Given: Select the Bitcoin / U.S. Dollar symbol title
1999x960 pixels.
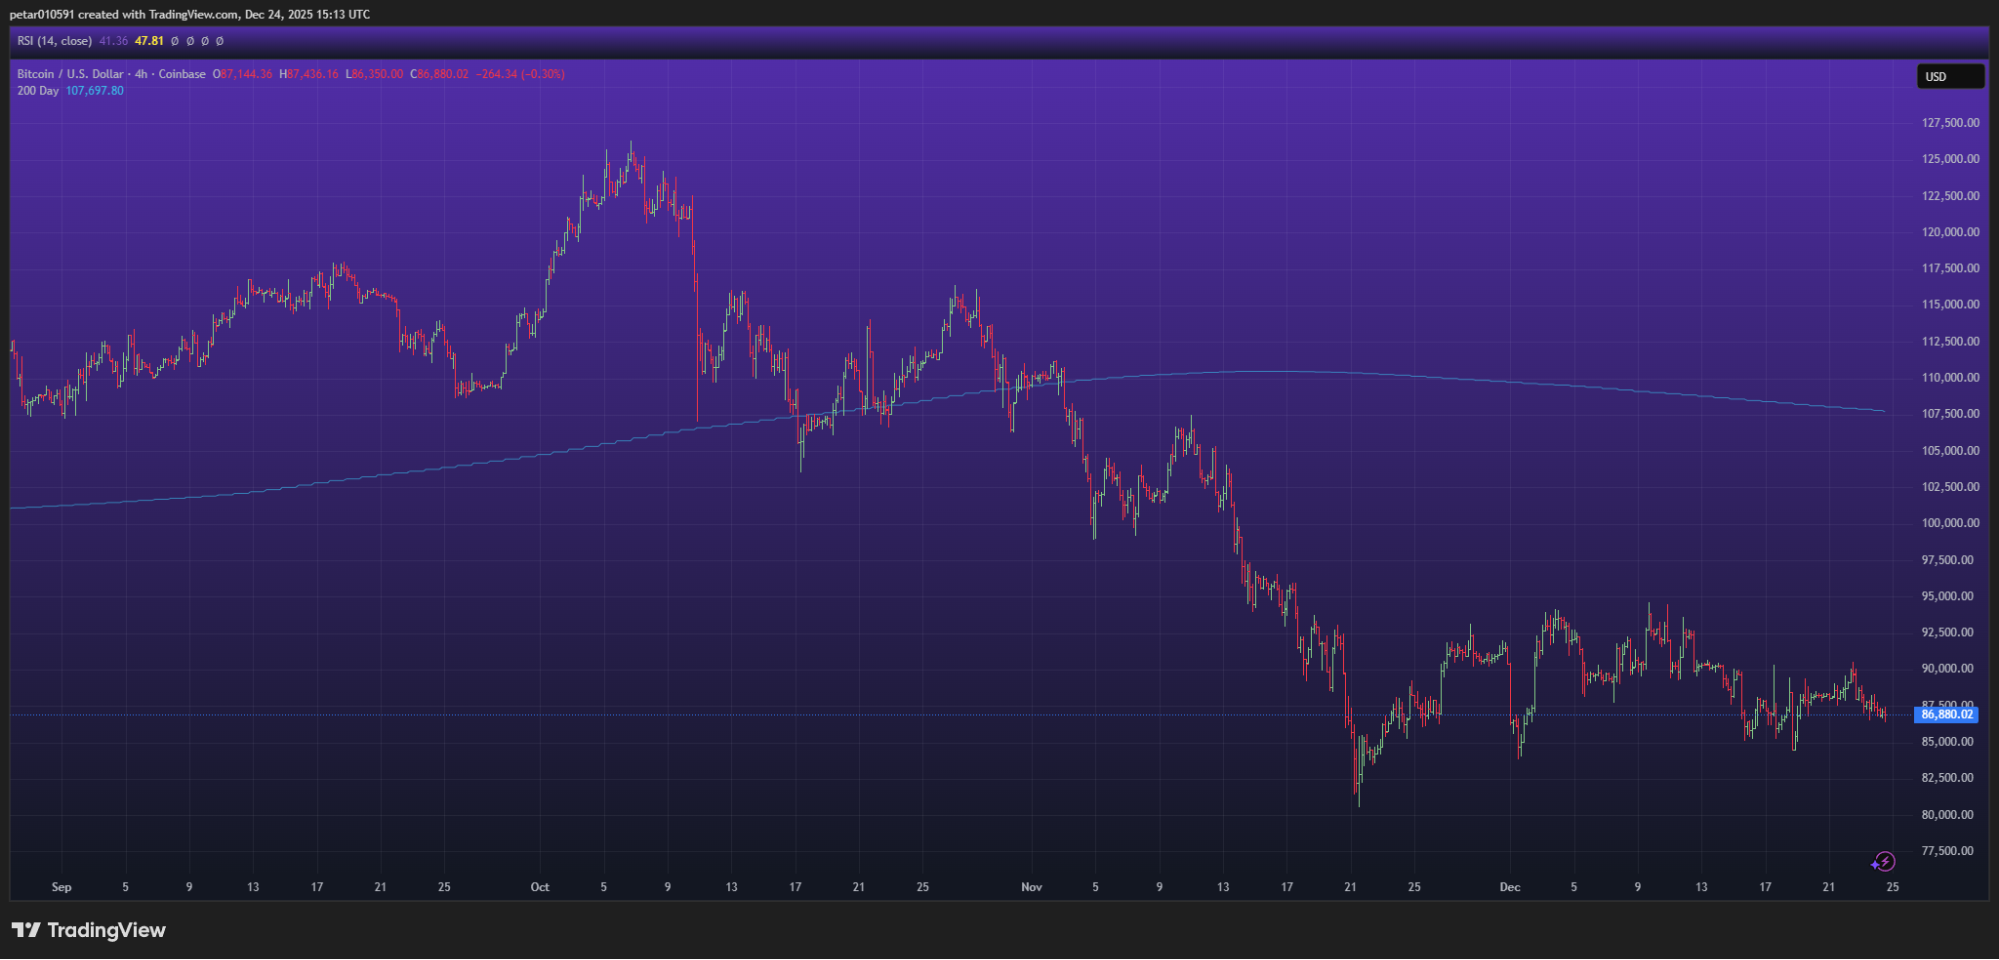Looking at the screenshot, I should (69, 73).
